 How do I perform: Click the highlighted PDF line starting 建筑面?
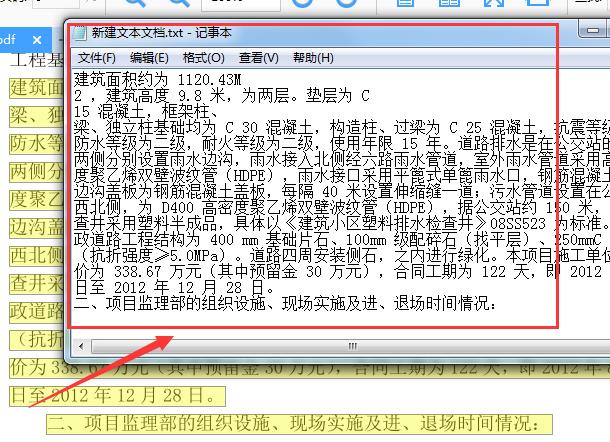tap(36, 88)
